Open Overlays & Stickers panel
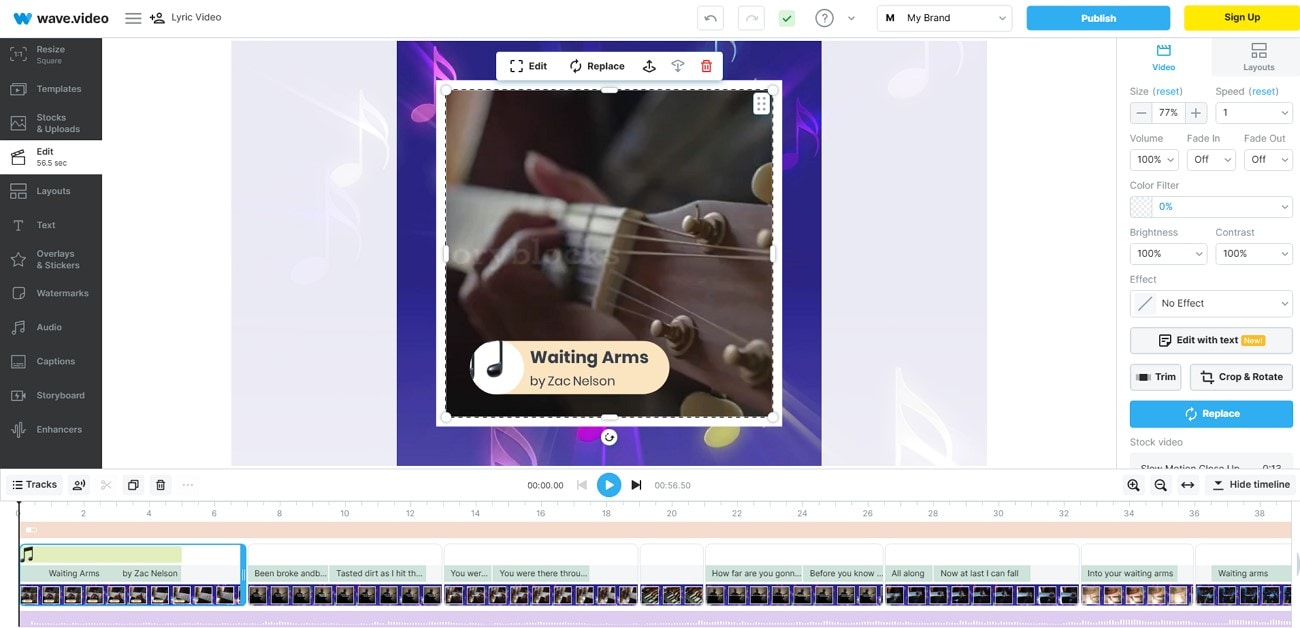This screenshot has height=628, width=1300. (51, 259)
